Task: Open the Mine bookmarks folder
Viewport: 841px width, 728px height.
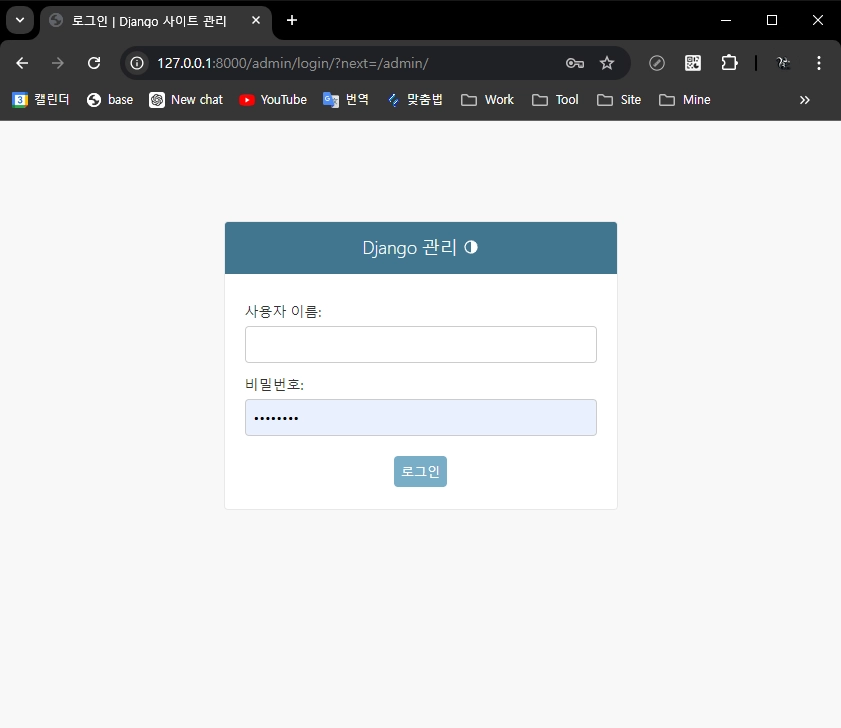Action: click(685, 100)
